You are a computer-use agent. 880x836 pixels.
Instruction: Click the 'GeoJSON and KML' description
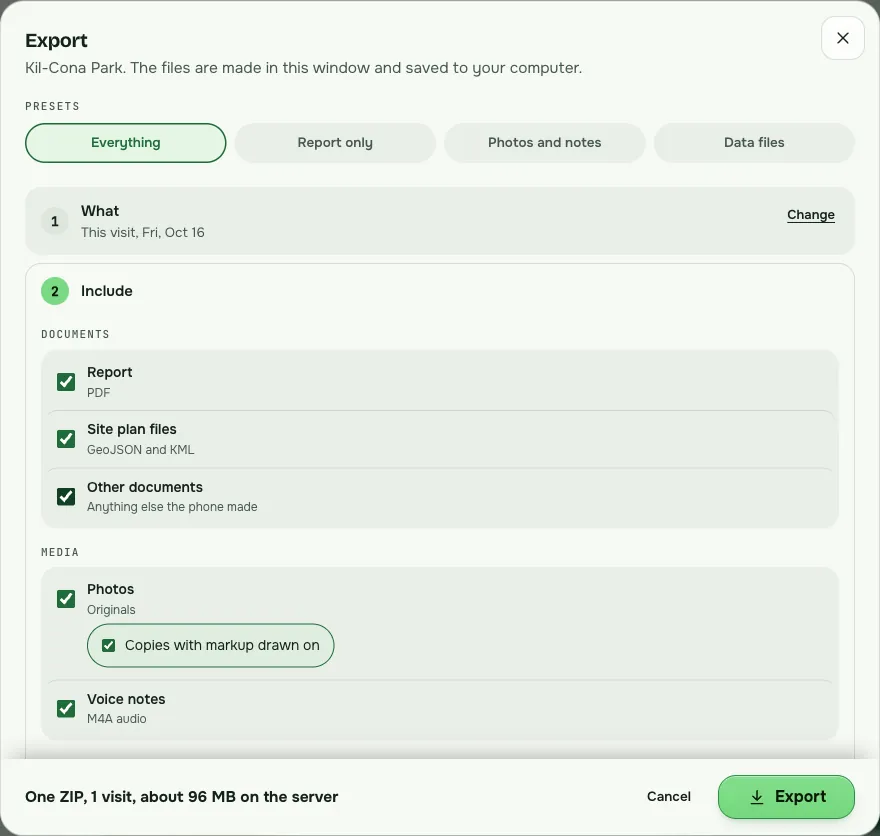click(x=140, y=449)
